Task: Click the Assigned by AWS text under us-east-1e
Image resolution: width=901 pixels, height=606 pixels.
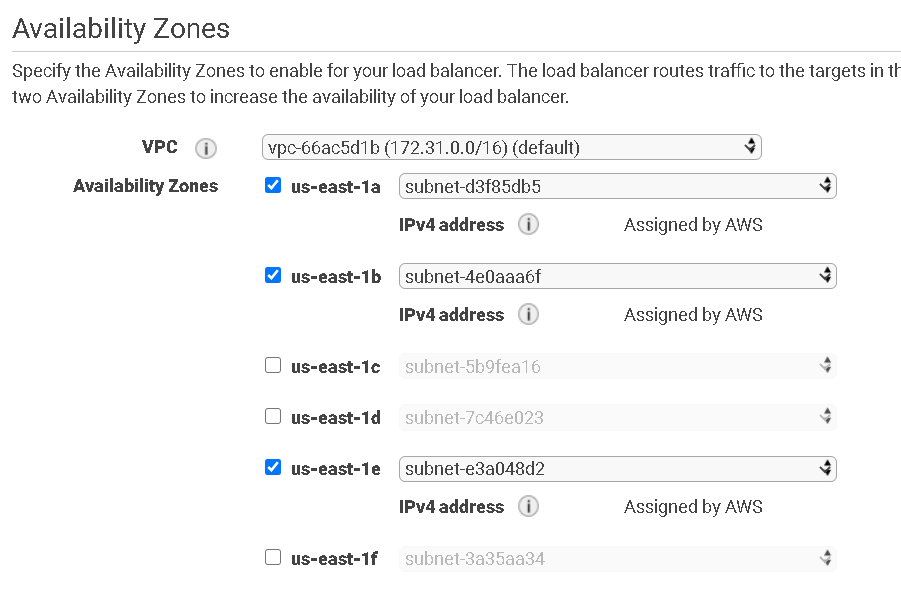Action: [693, 506]
